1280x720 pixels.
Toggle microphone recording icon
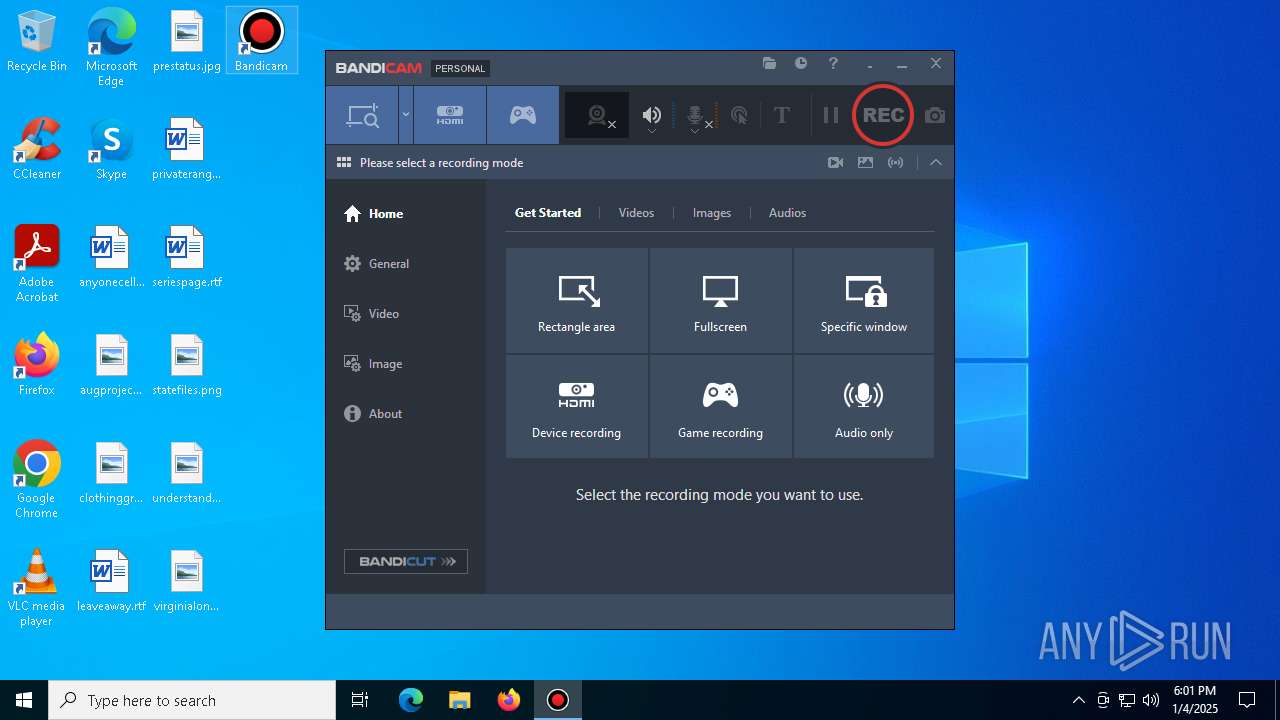(696, 116)
